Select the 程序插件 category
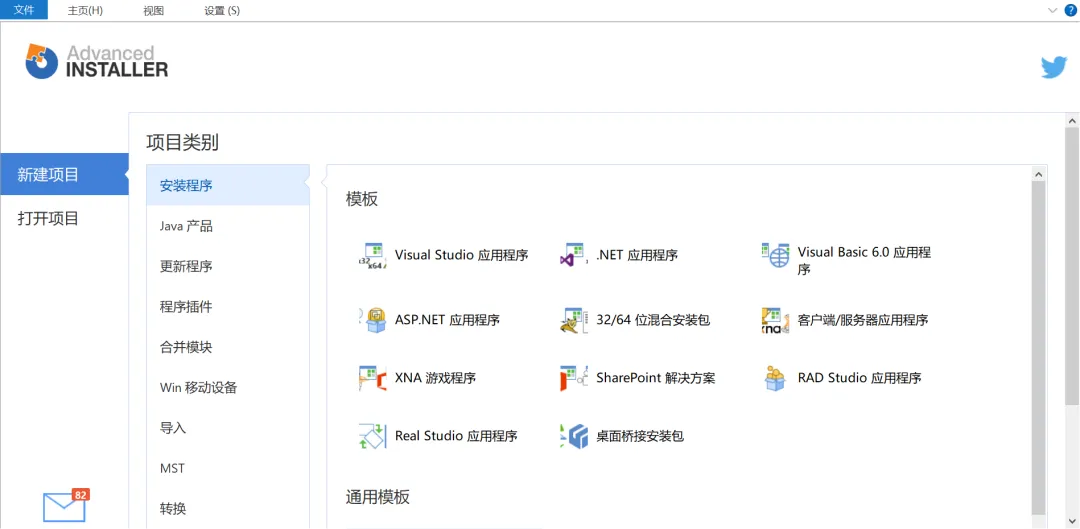 point(228,307)
